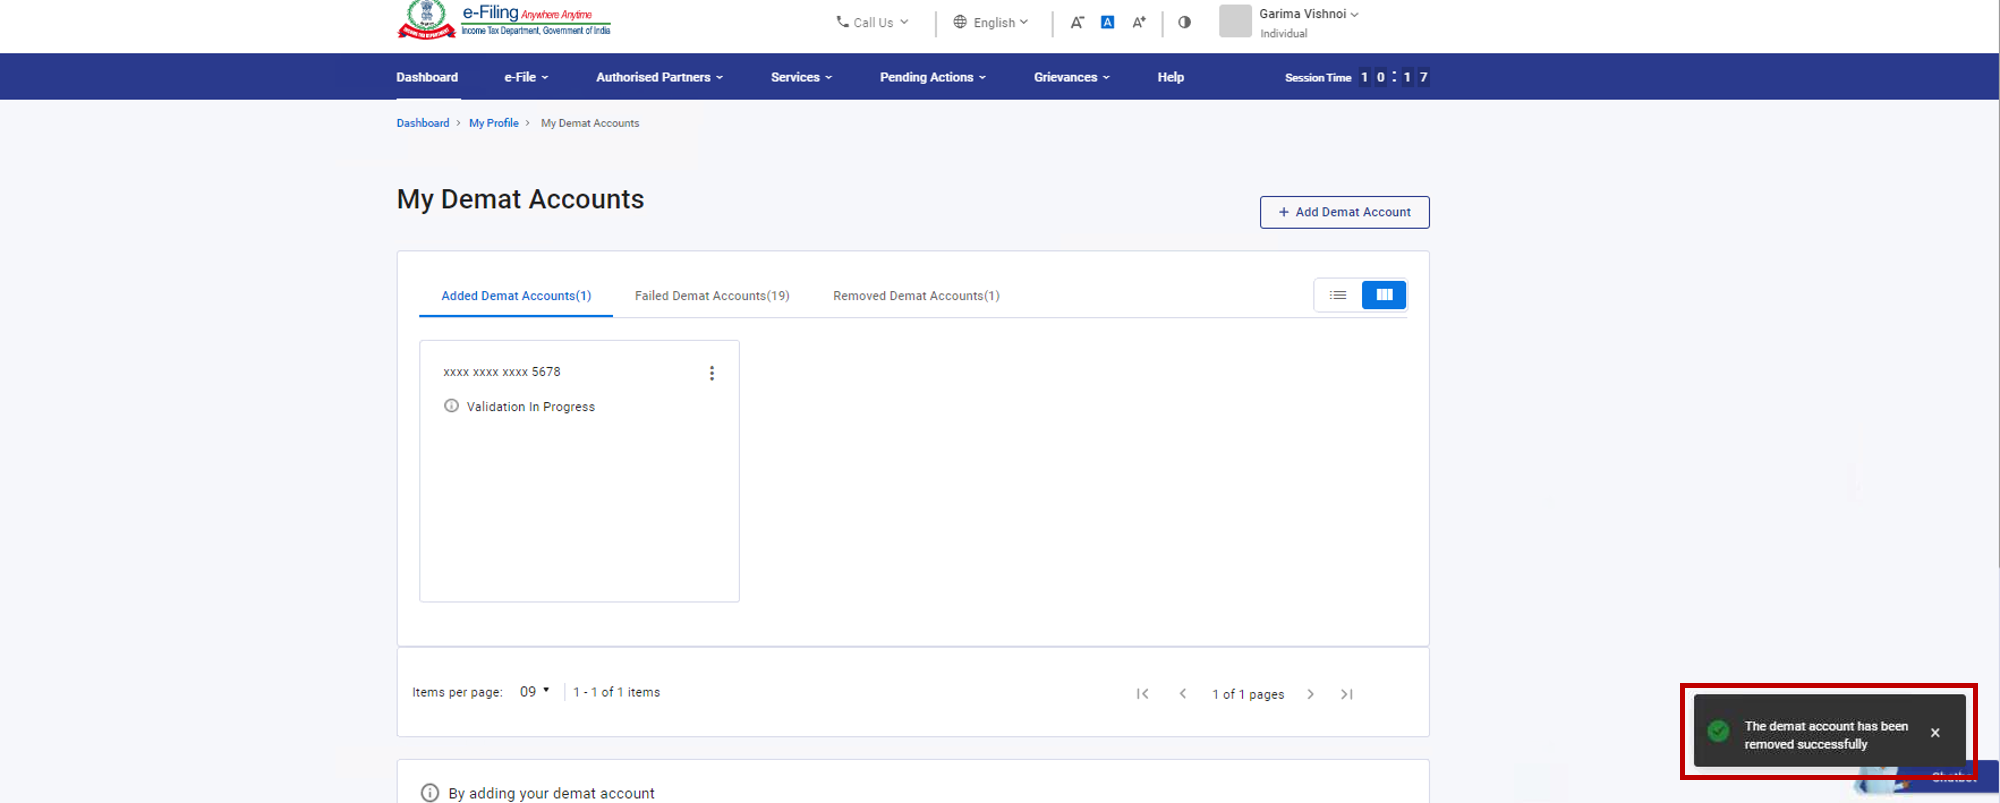Open three-dot menu on demat account card

(x=711, y=373)
